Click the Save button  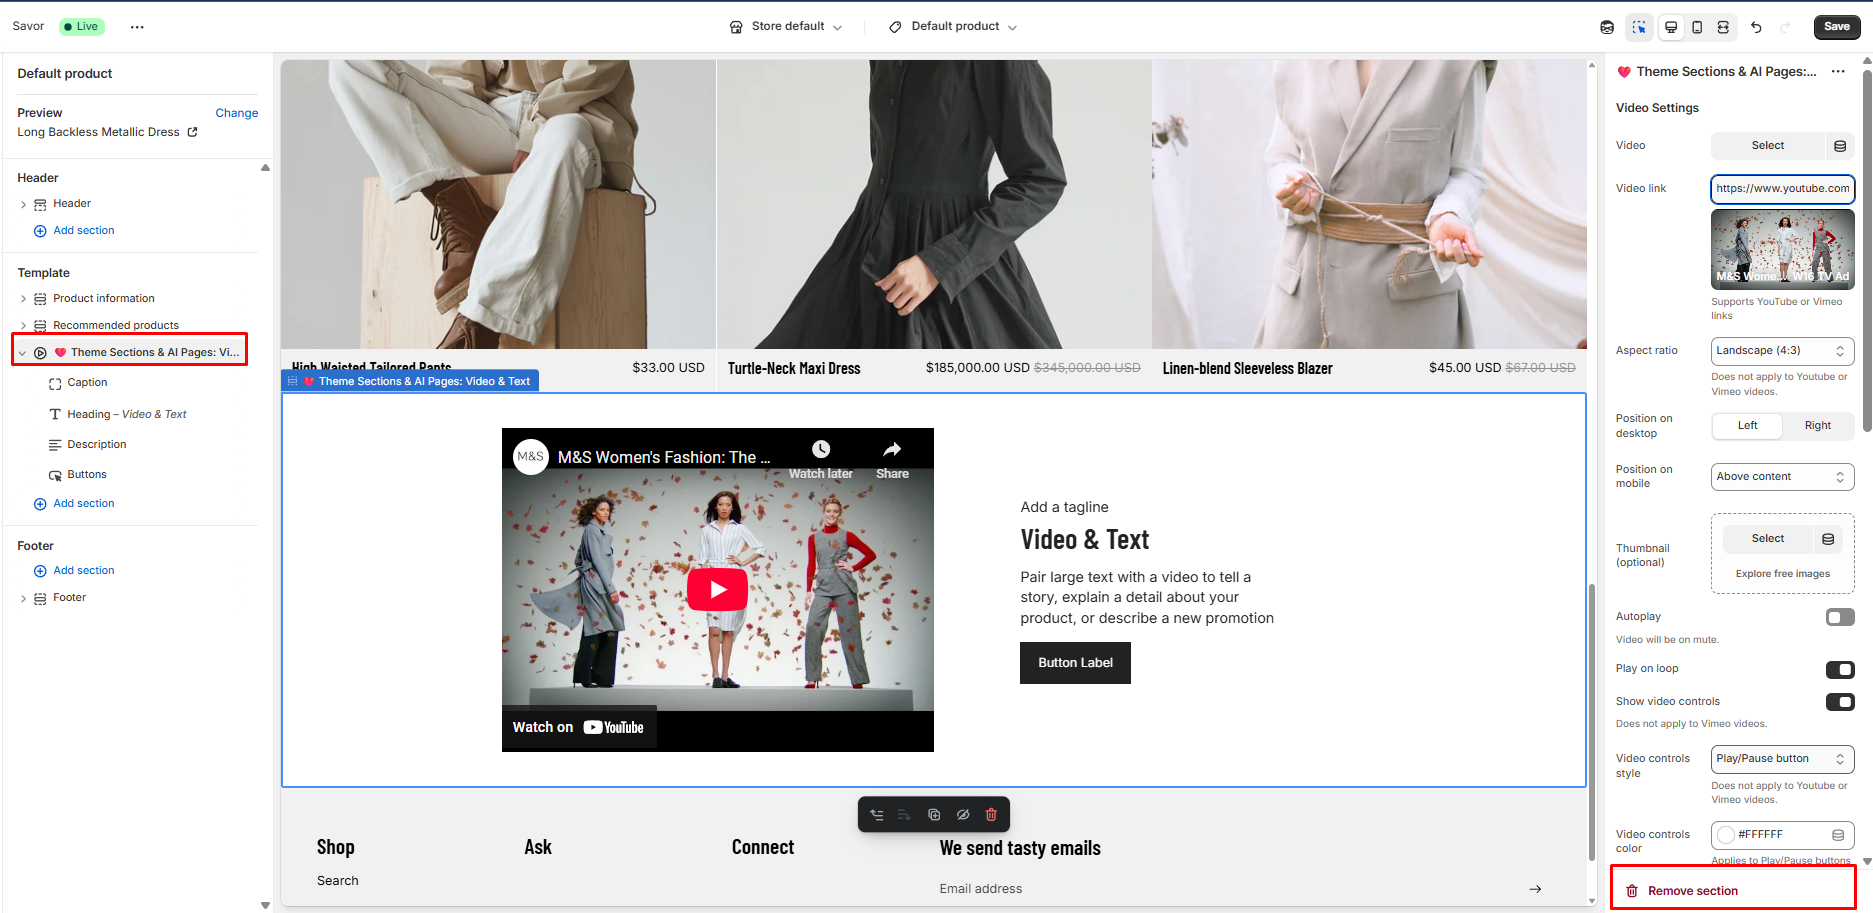tap(1836, 27)
